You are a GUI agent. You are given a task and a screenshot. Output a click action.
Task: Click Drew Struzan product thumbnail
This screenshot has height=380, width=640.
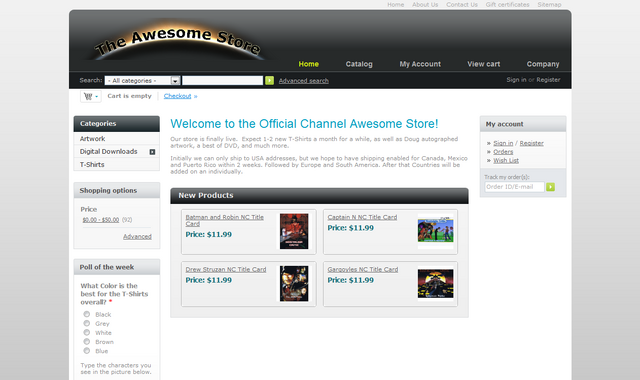coord(294,284)
